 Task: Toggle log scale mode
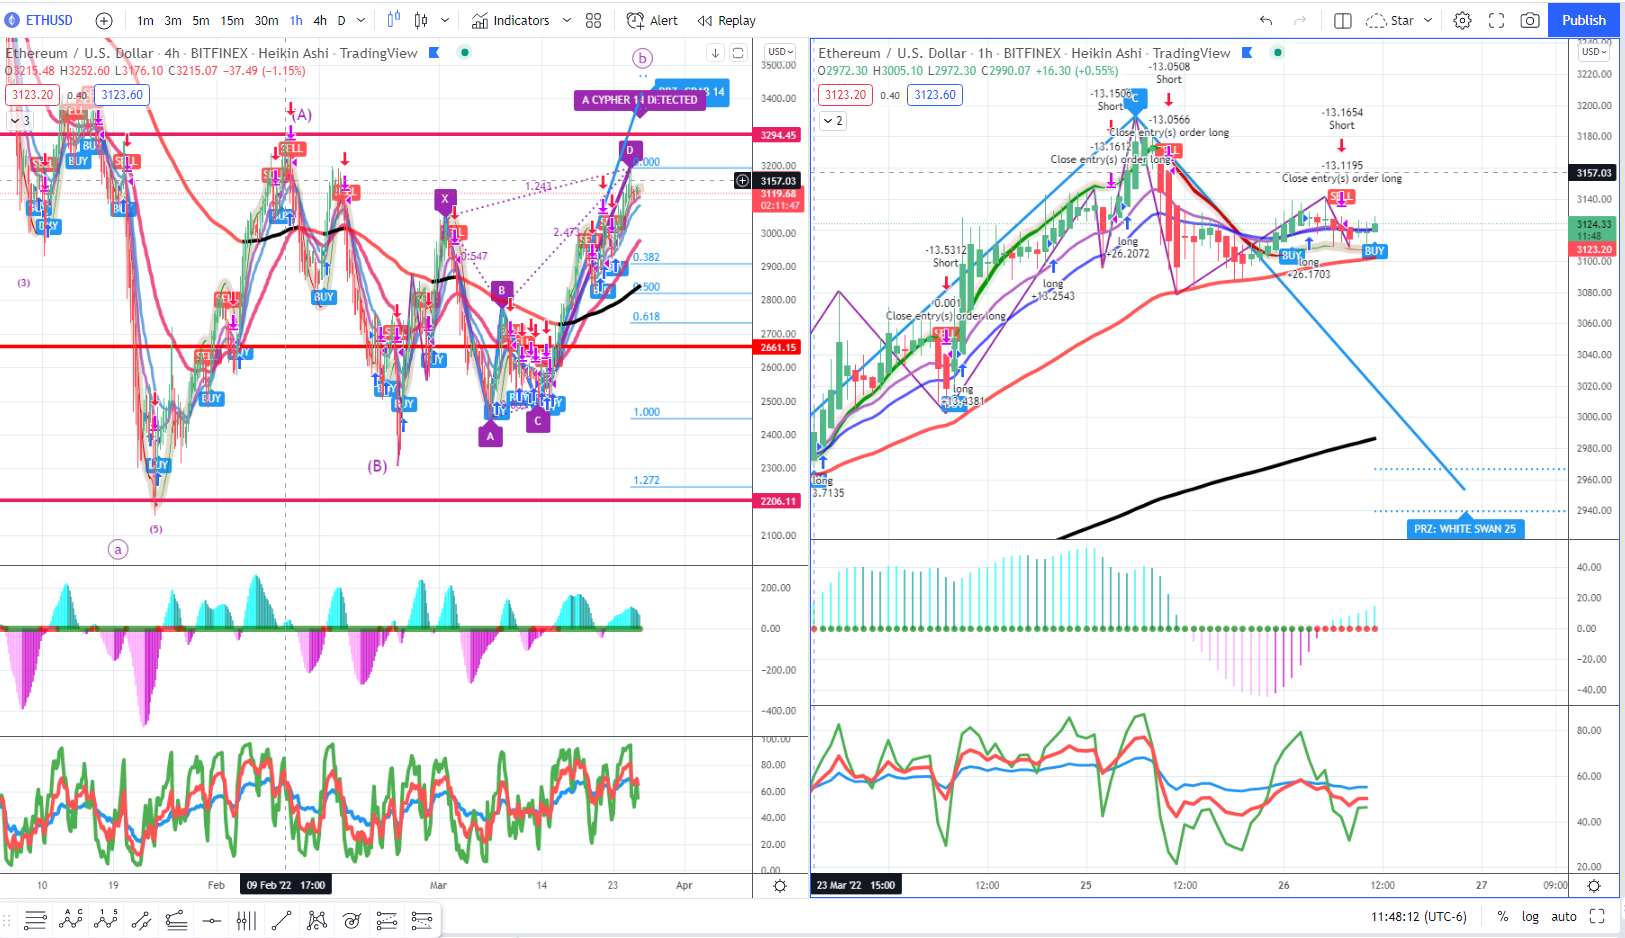(x=1530, y=917)
